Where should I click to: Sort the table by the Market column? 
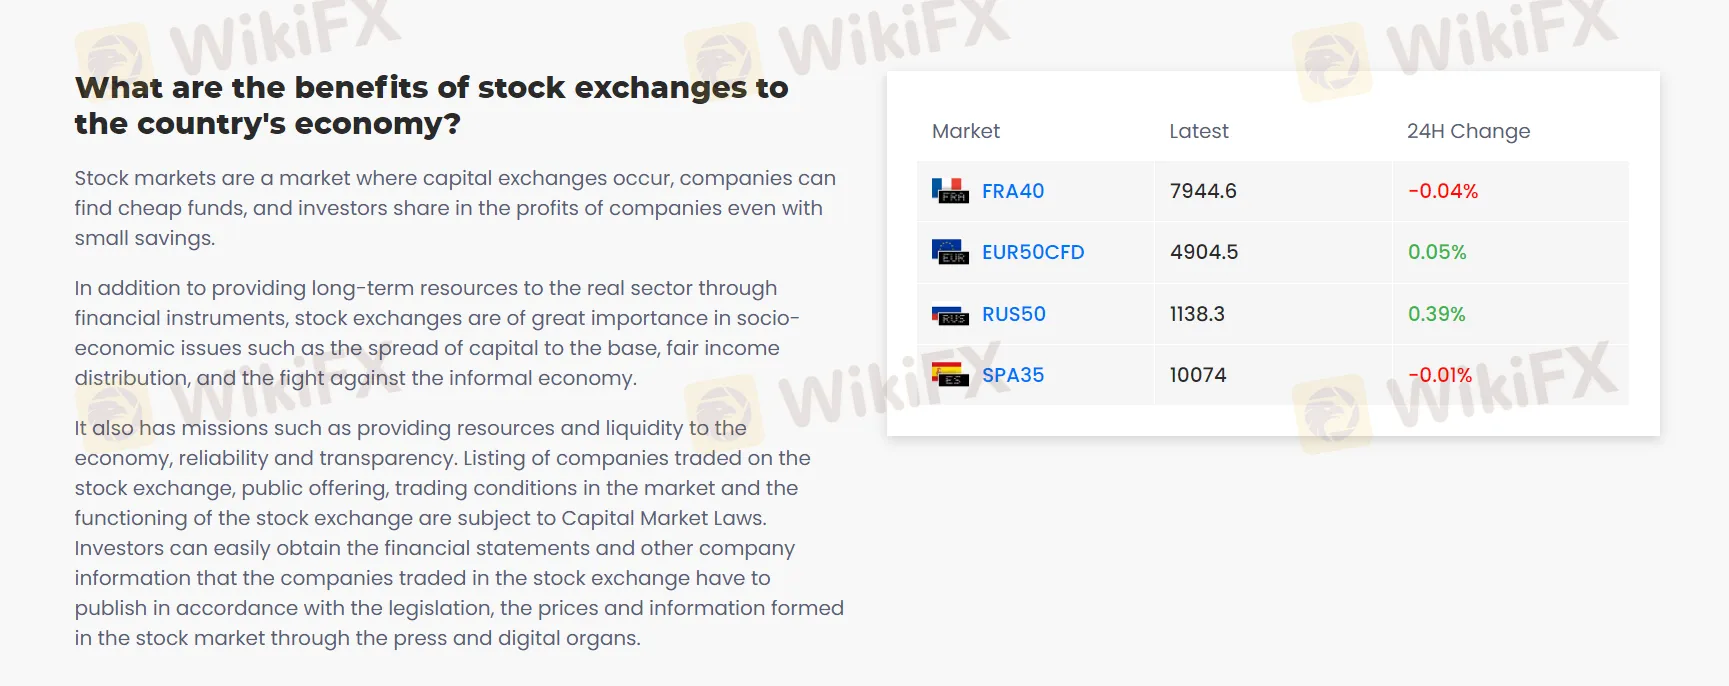tap(965, 131)
